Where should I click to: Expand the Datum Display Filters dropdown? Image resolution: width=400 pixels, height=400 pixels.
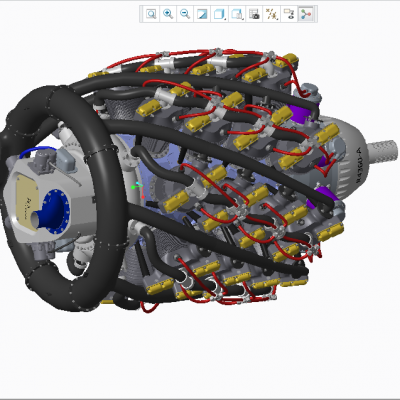[271, 14]
